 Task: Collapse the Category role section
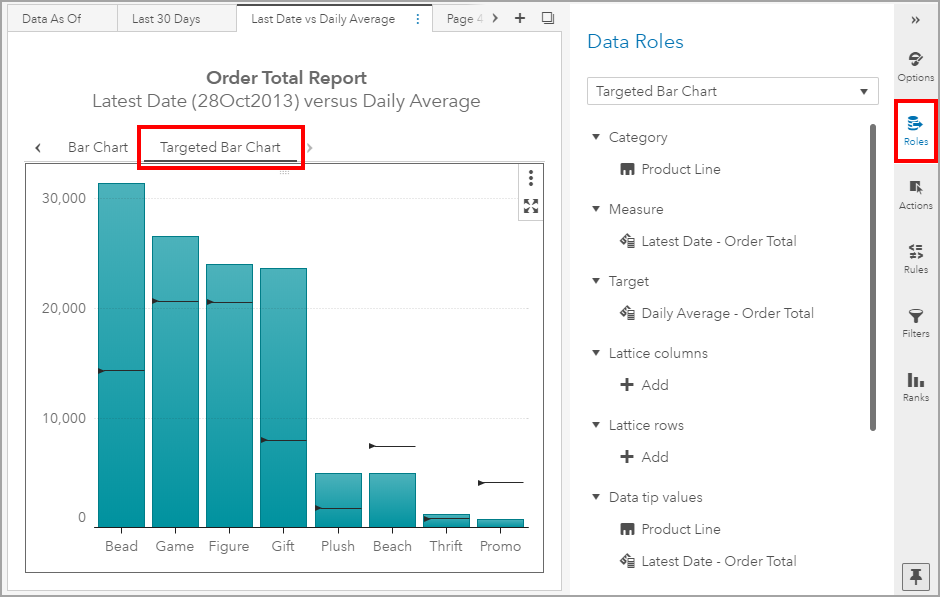click(596, 137)
